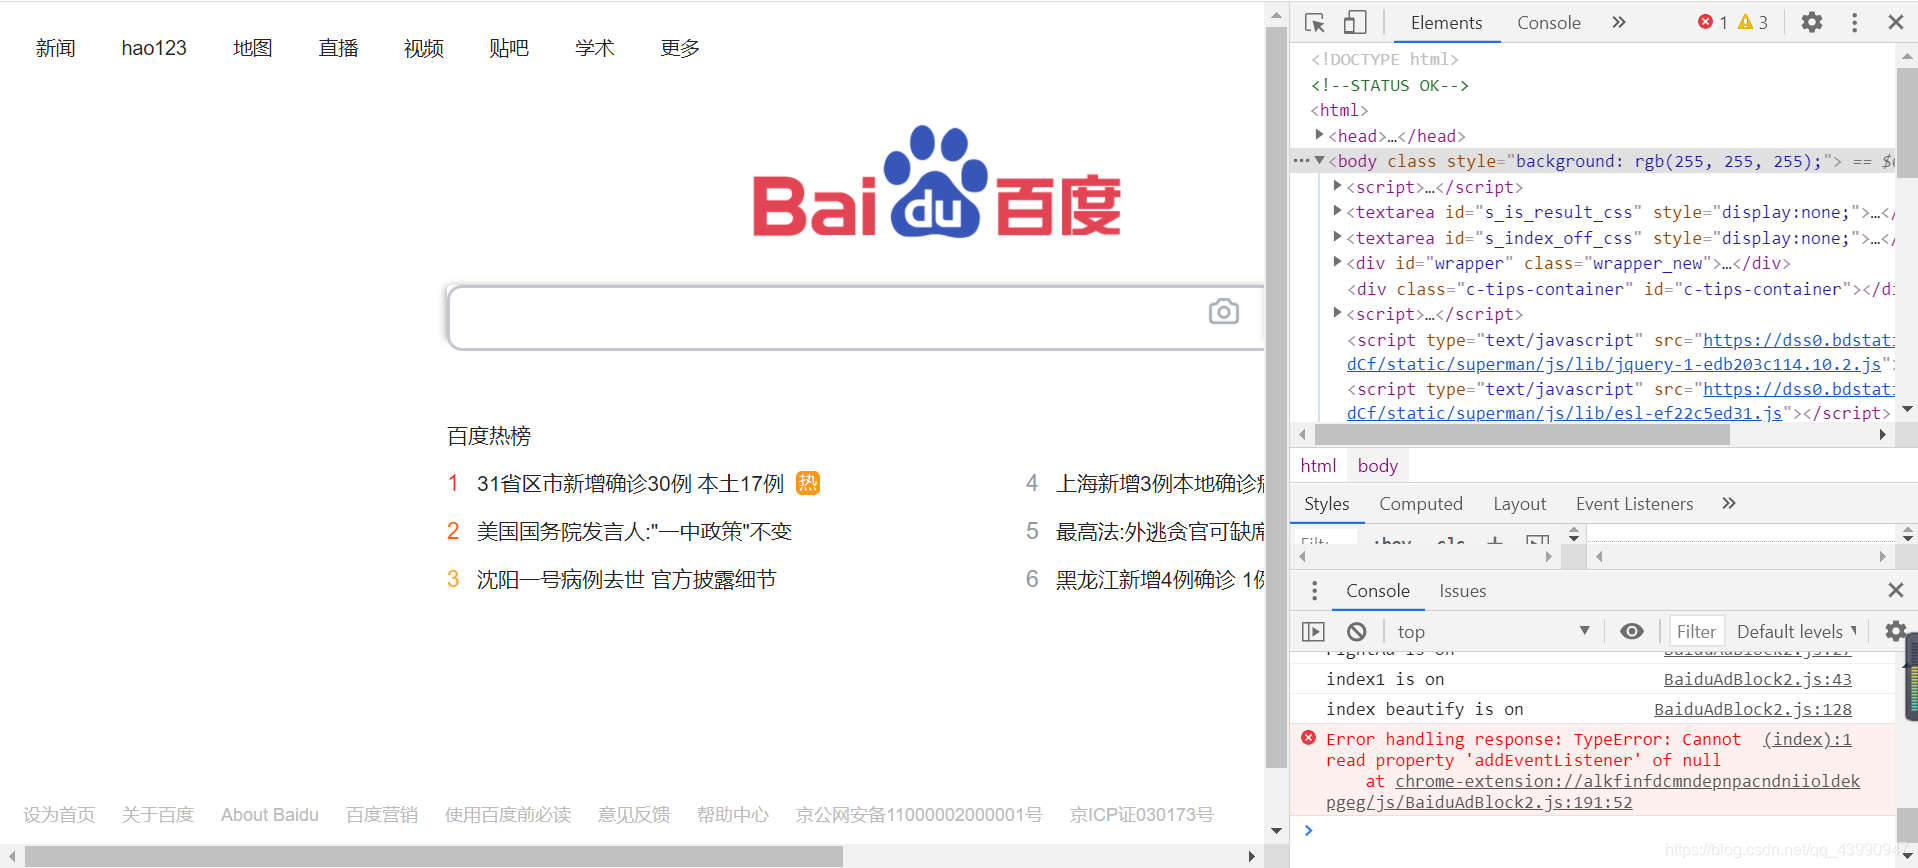Open the 贴吧 navigation link
The height and width of the screenshot is (868, 1918).
[x=509, y=48]
